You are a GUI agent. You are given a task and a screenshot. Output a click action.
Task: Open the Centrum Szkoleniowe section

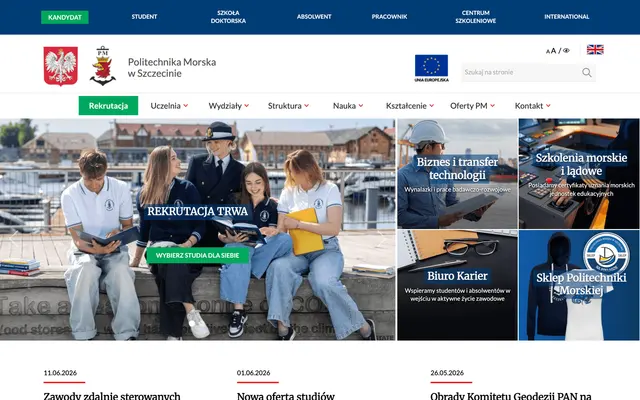coord(476,17)
